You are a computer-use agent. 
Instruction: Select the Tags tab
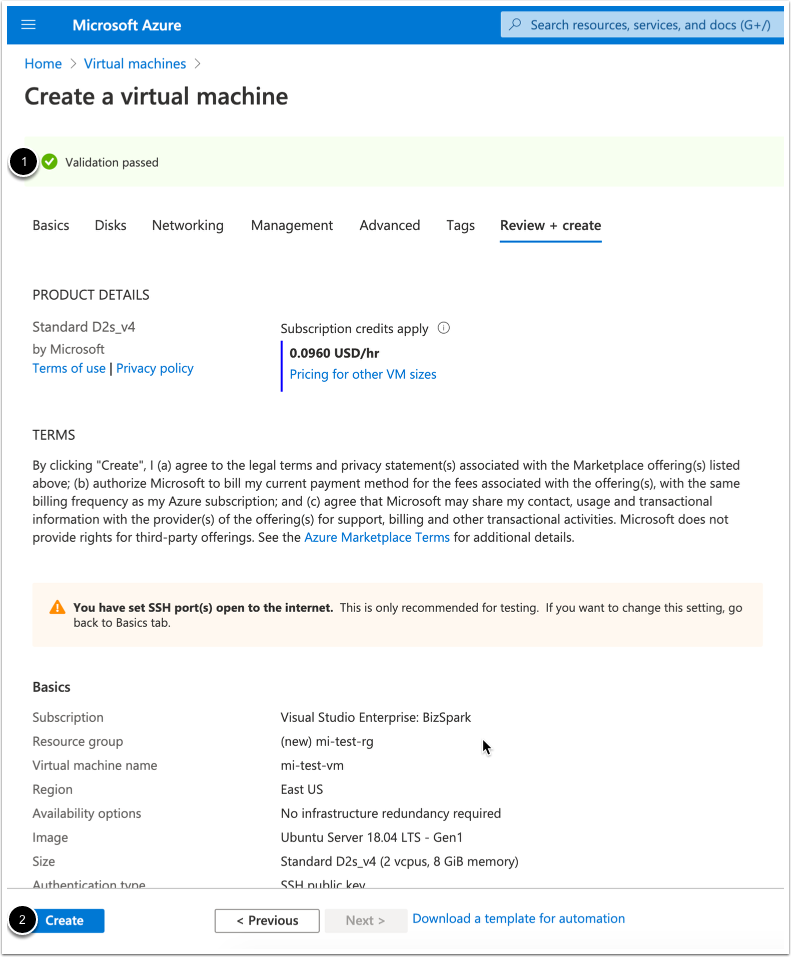coord(460,225)
